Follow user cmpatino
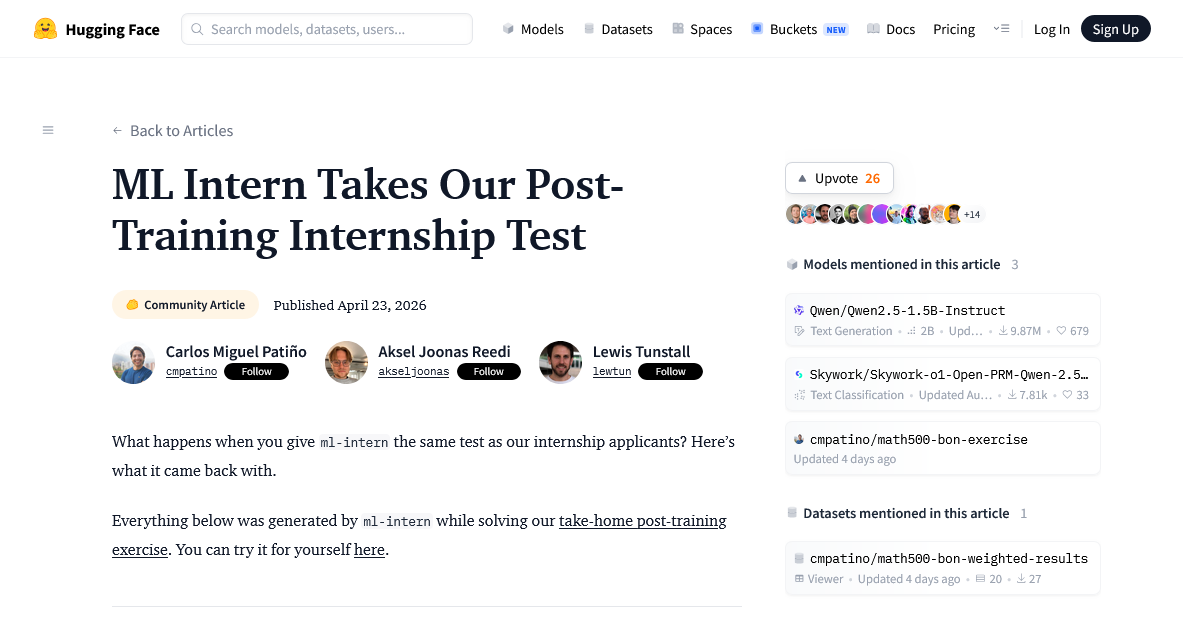1183x623 pixels. 256,372
